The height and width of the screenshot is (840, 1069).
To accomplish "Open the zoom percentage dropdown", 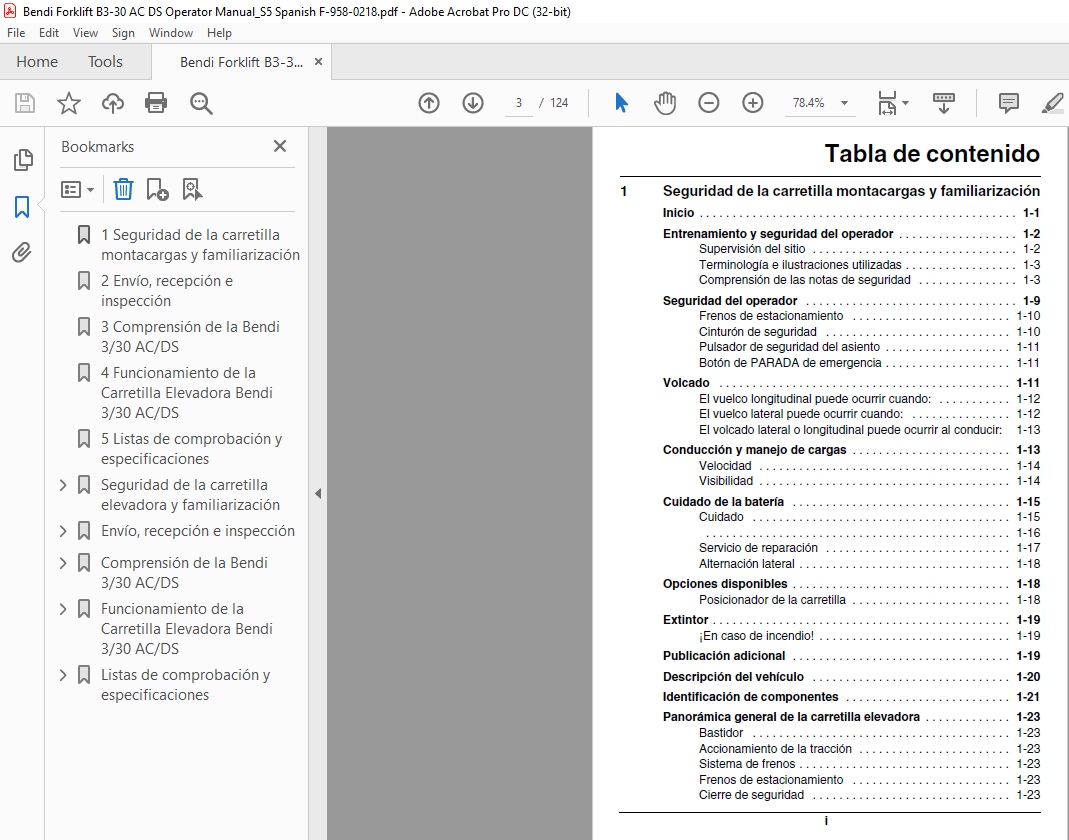I will click(x=844, y=103).
